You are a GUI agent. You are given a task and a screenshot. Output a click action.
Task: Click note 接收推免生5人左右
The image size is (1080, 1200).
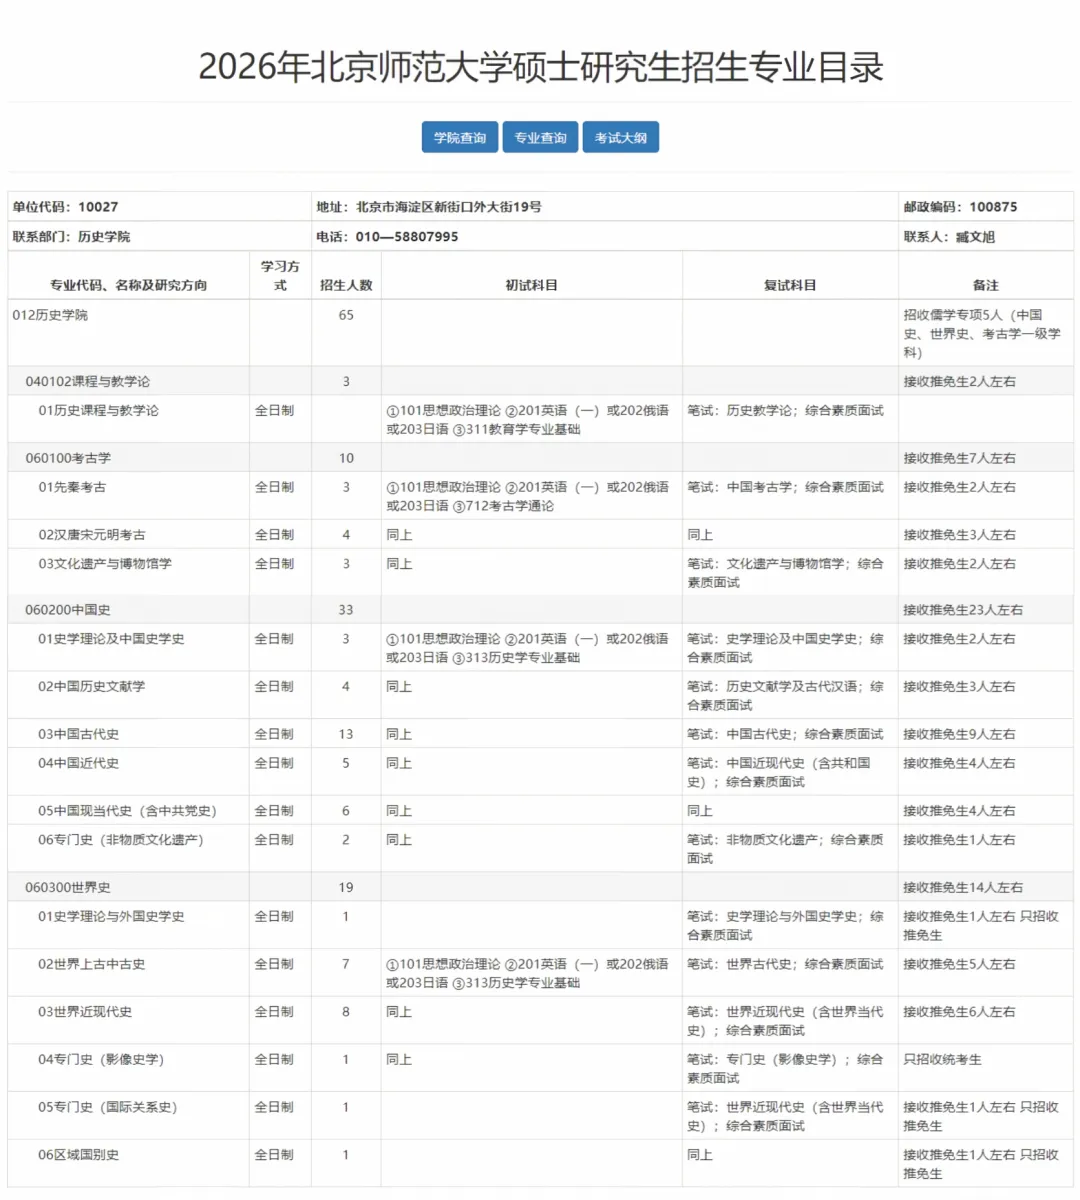pos(959,964)
